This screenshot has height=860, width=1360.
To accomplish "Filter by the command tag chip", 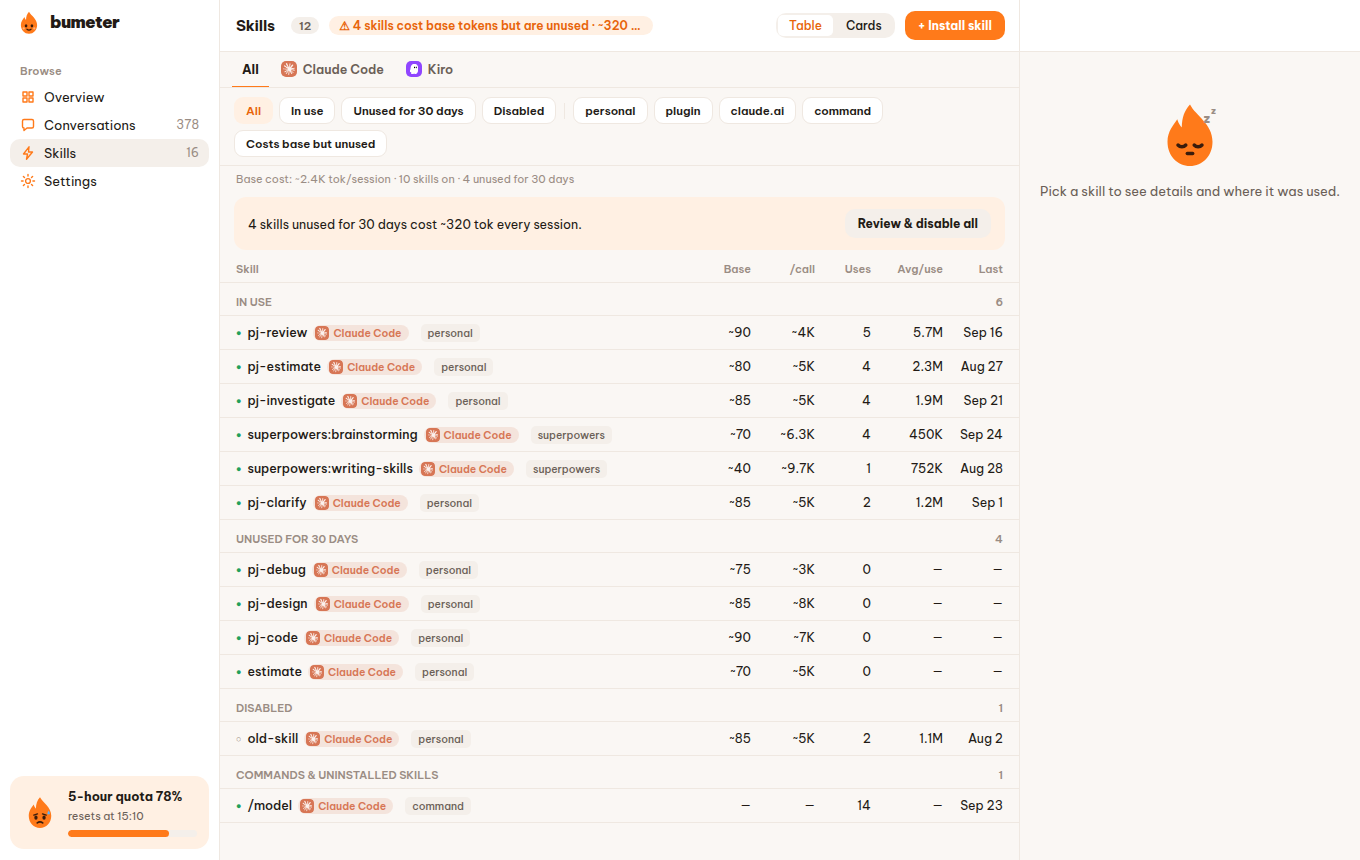I will 842,111.
